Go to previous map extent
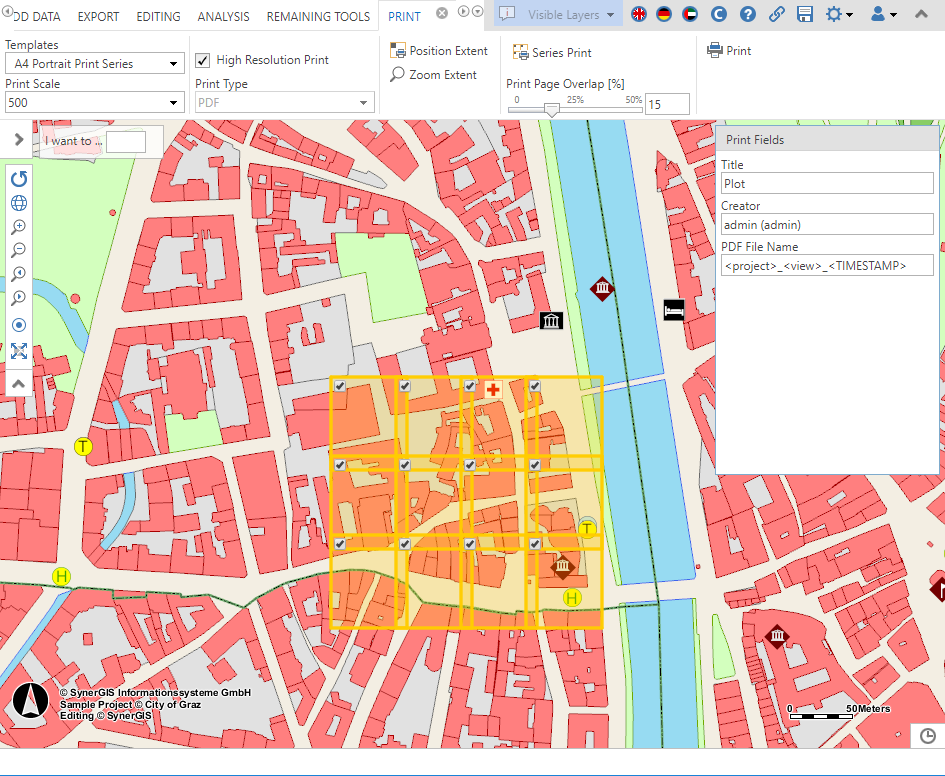The width and height of the screenshot is (945, 776). (19, 274)
